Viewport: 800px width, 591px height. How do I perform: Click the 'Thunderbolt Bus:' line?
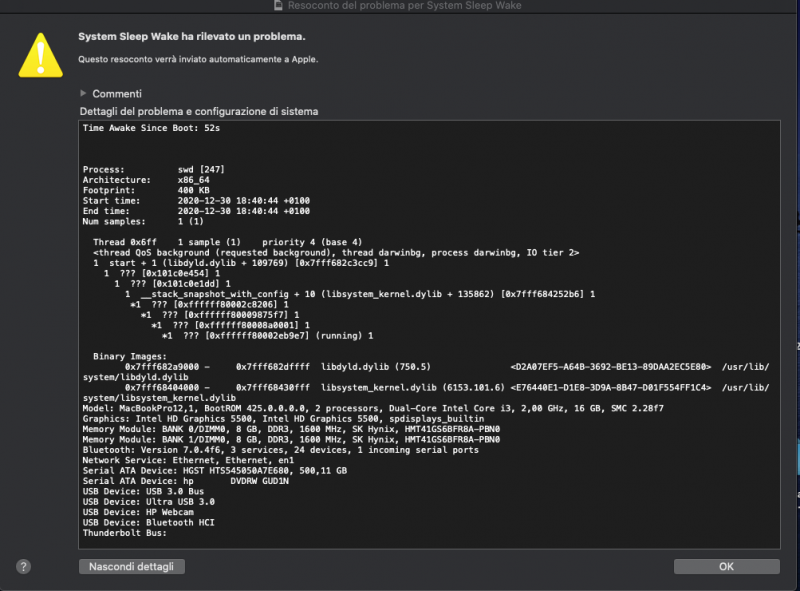[124, 532]
